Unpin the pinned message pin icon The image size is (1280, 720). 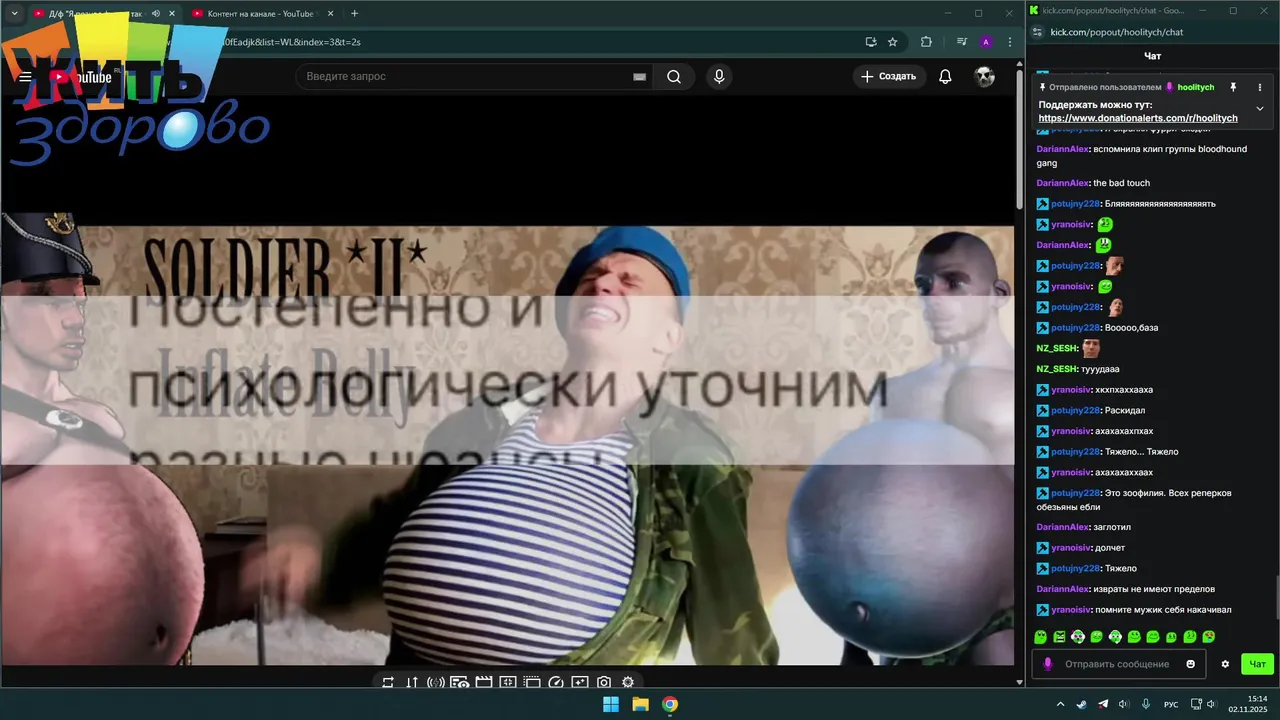(1233, 87)
